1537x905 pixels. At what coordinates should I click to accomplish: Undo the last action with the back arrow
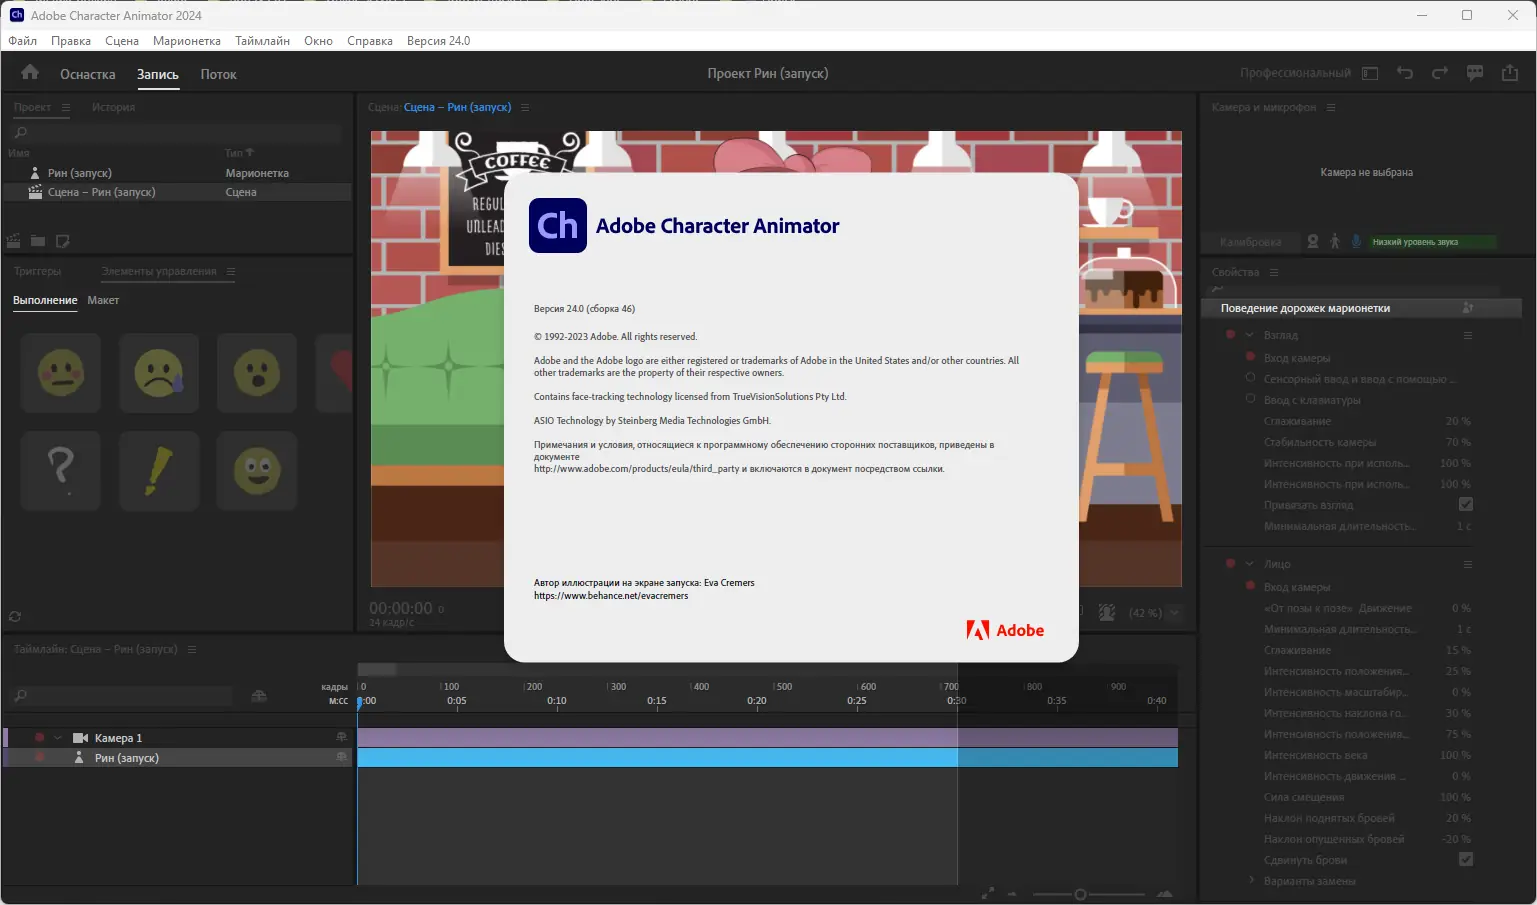click(x=1405, y=73)
